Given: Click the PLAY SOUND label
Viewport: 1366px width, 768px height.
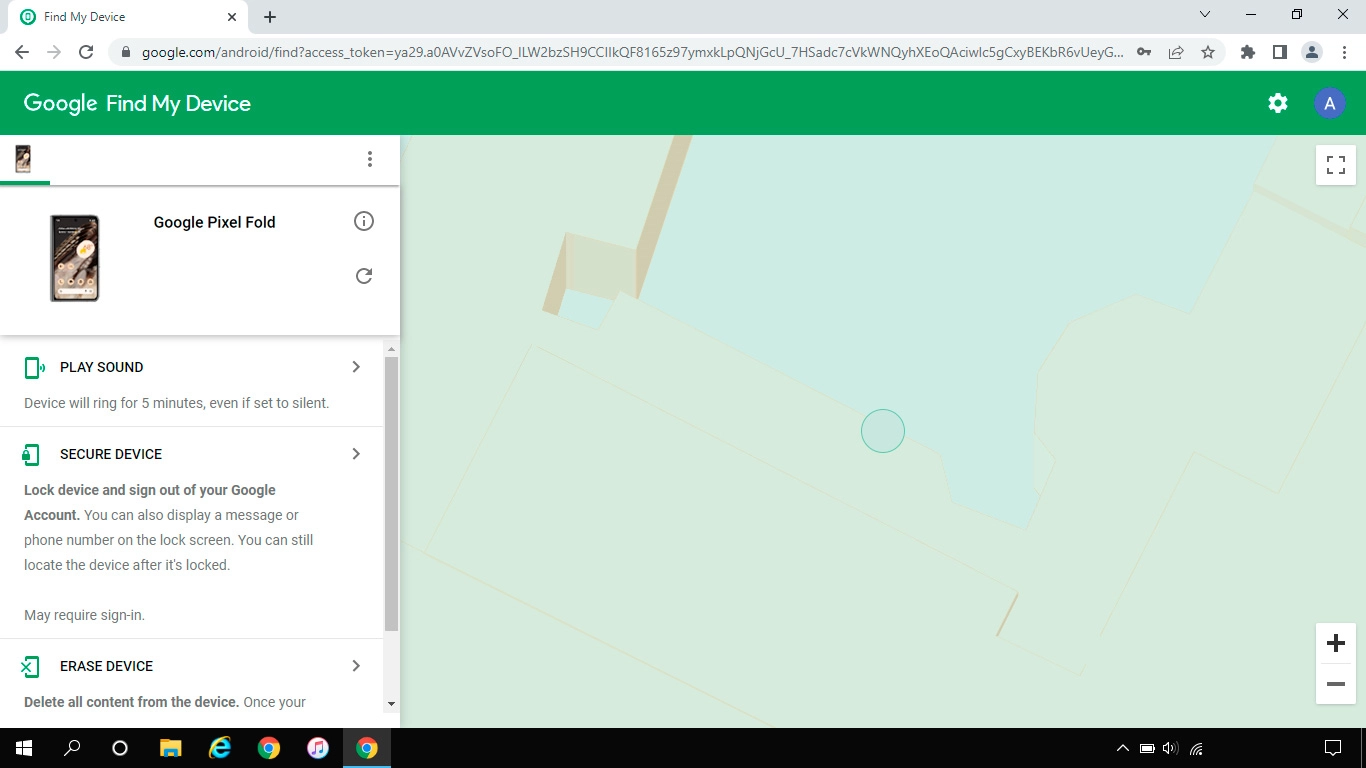Looking at the screenshot, I should pos(101,367).
